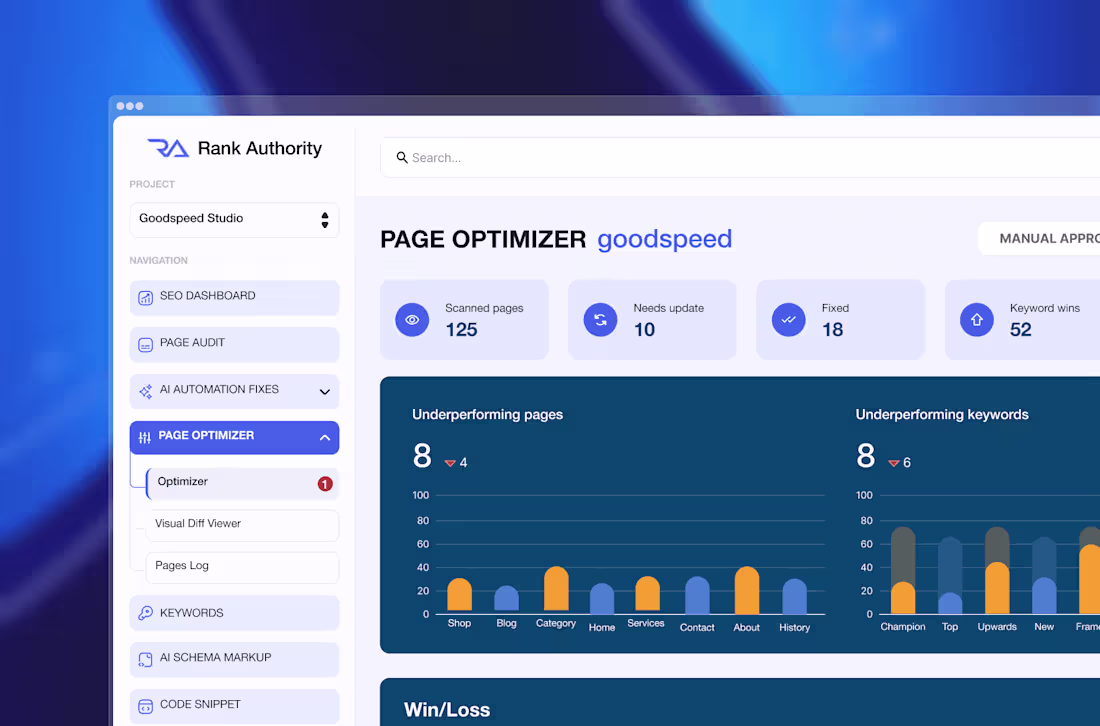Click the Blog bar in pages chart

coord(507,598)
